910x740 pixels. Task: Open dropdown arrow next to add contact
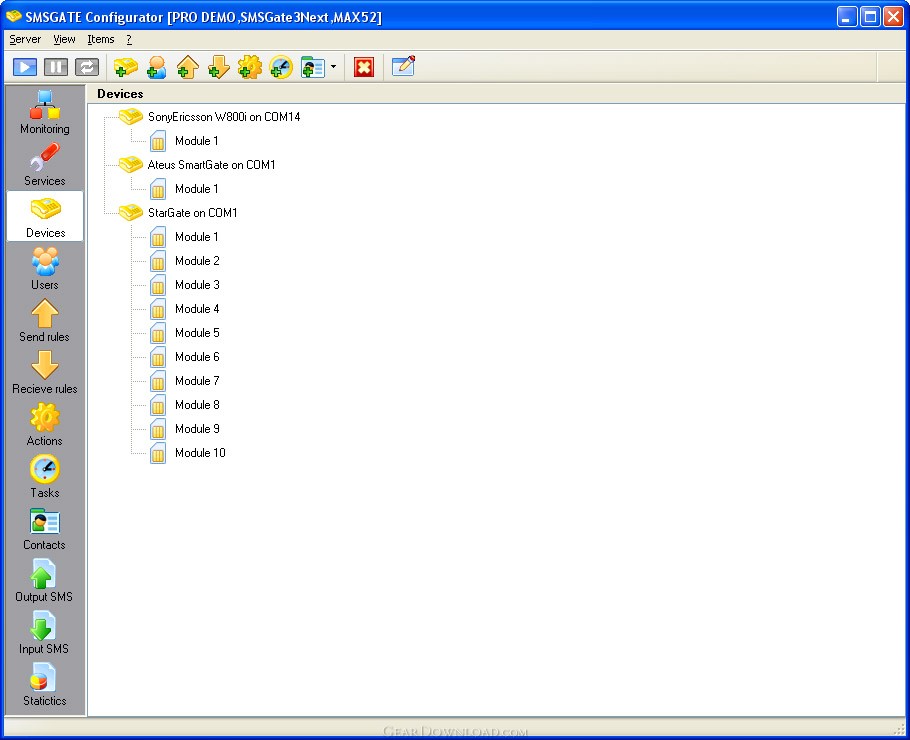pyautogui.click(x=333, y=67)
